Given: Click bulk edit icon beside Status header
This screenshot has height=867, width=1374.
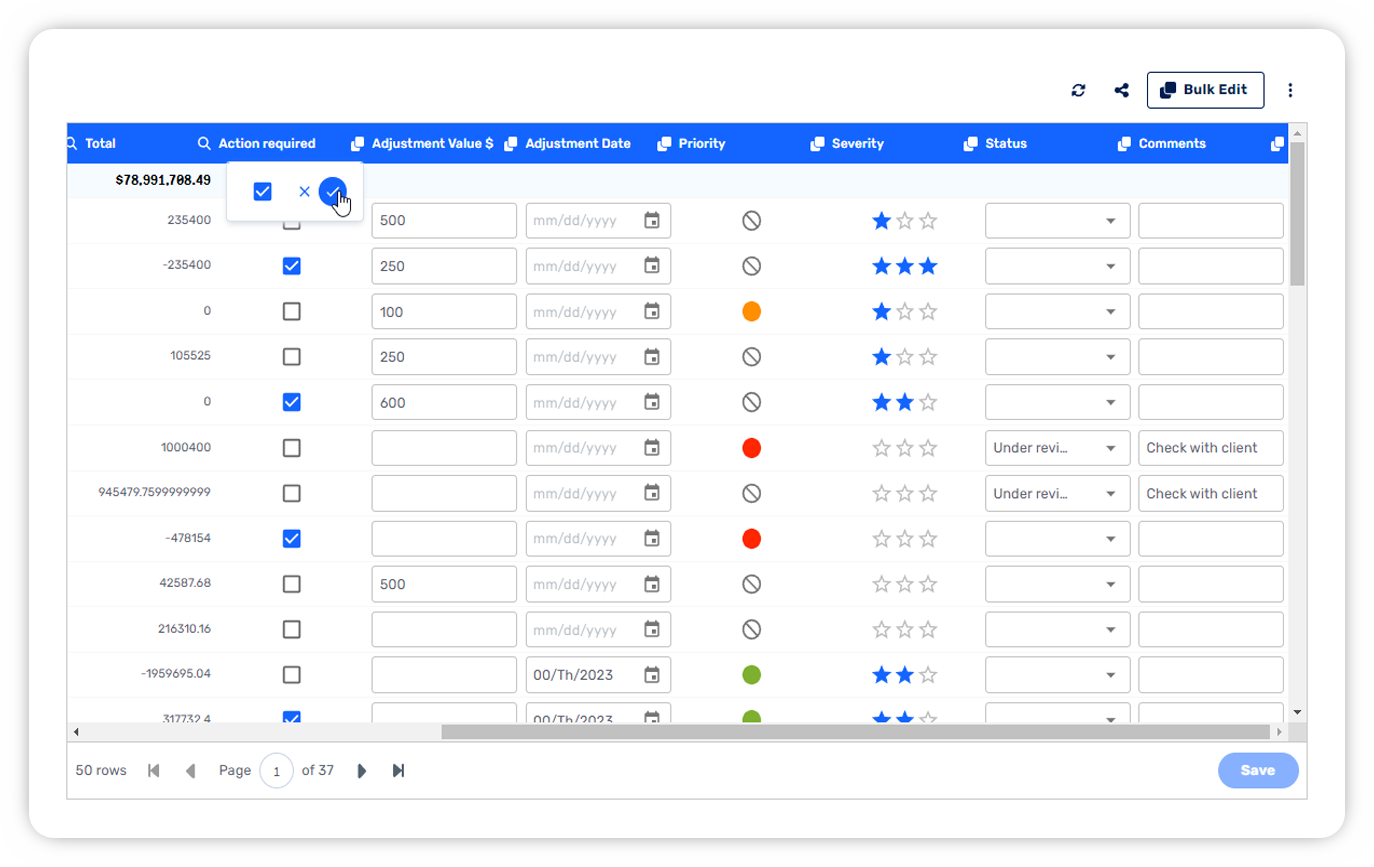Looking at the screenshot, I should (x=971, y=144).
